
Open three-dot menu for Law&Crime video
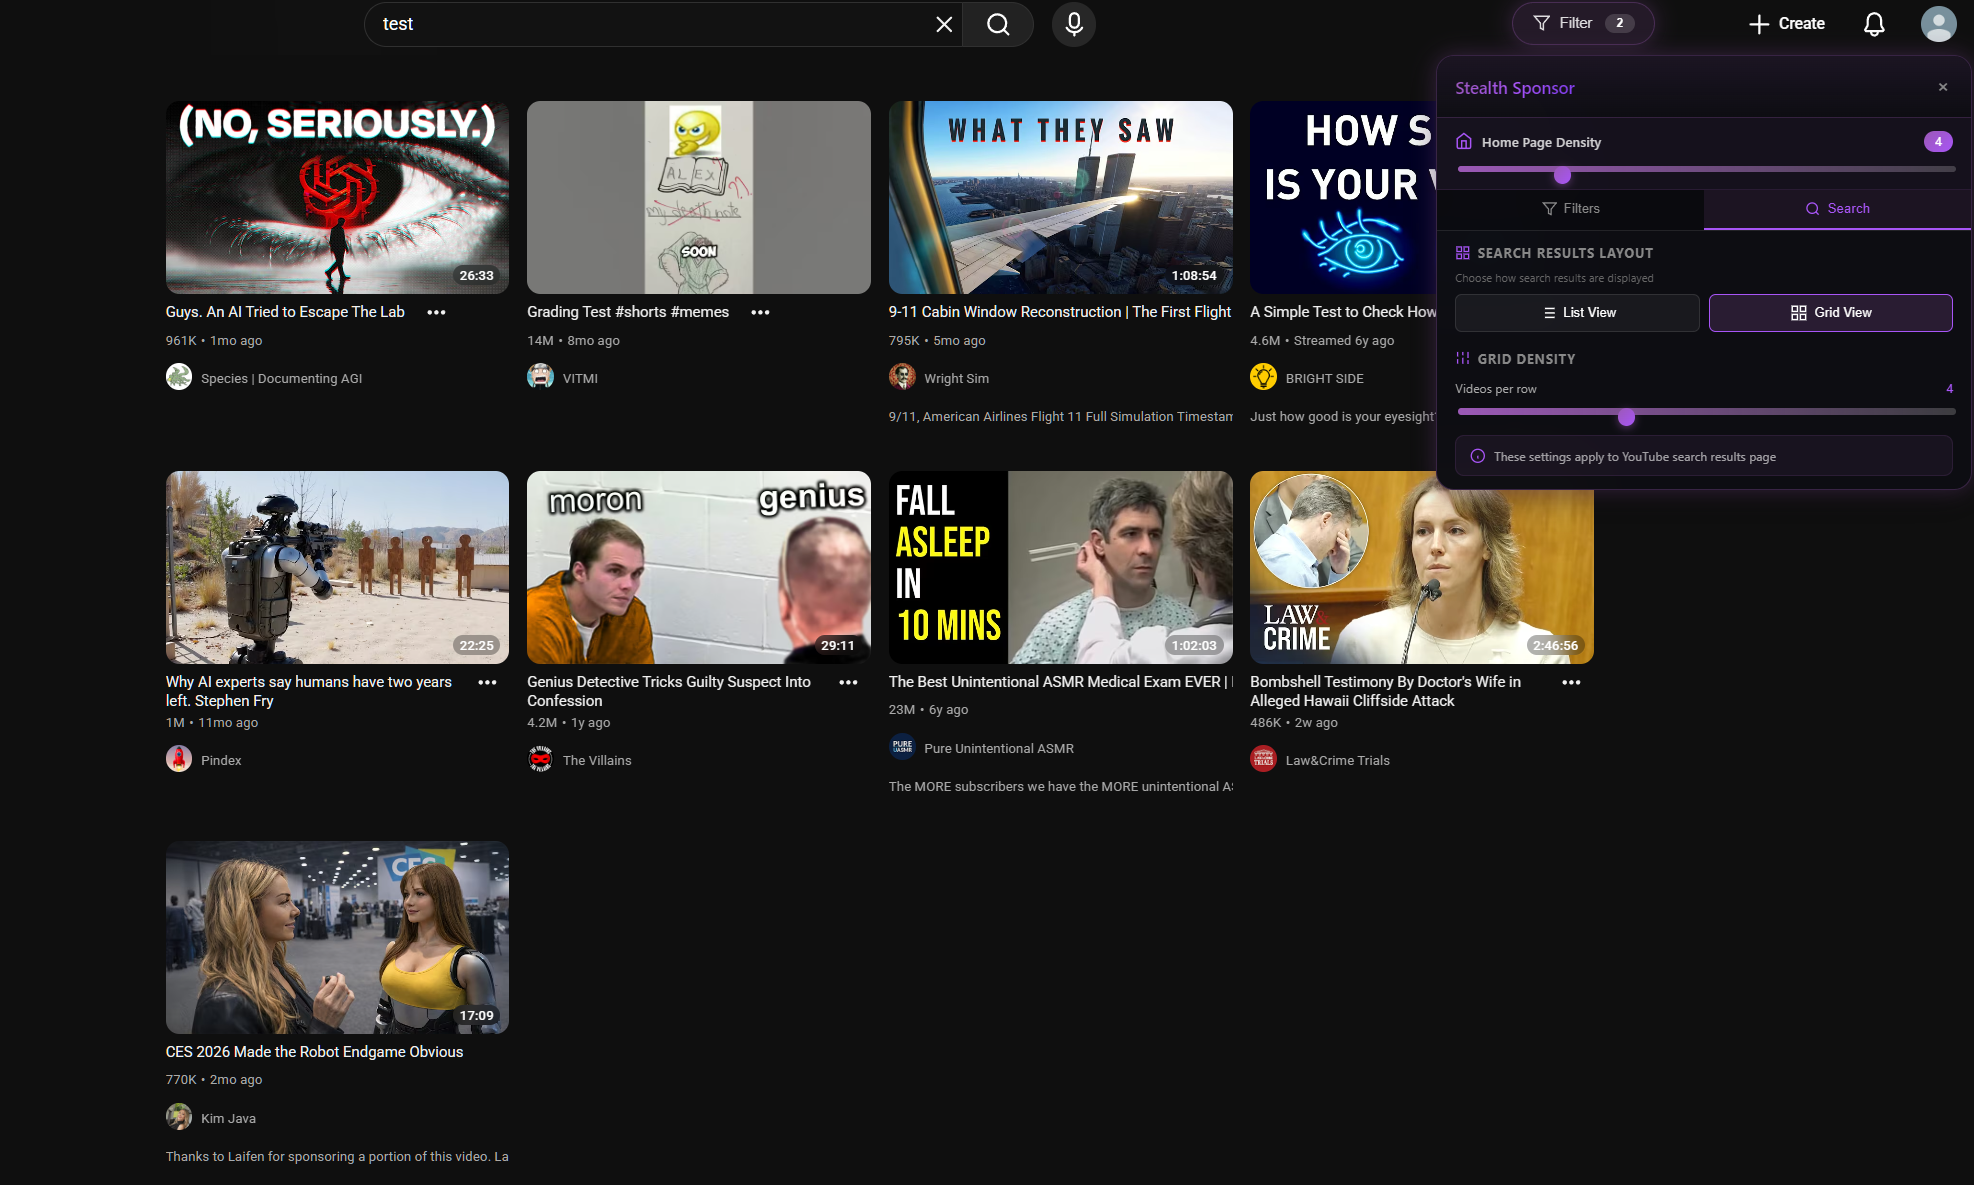tap(1571, 682)
